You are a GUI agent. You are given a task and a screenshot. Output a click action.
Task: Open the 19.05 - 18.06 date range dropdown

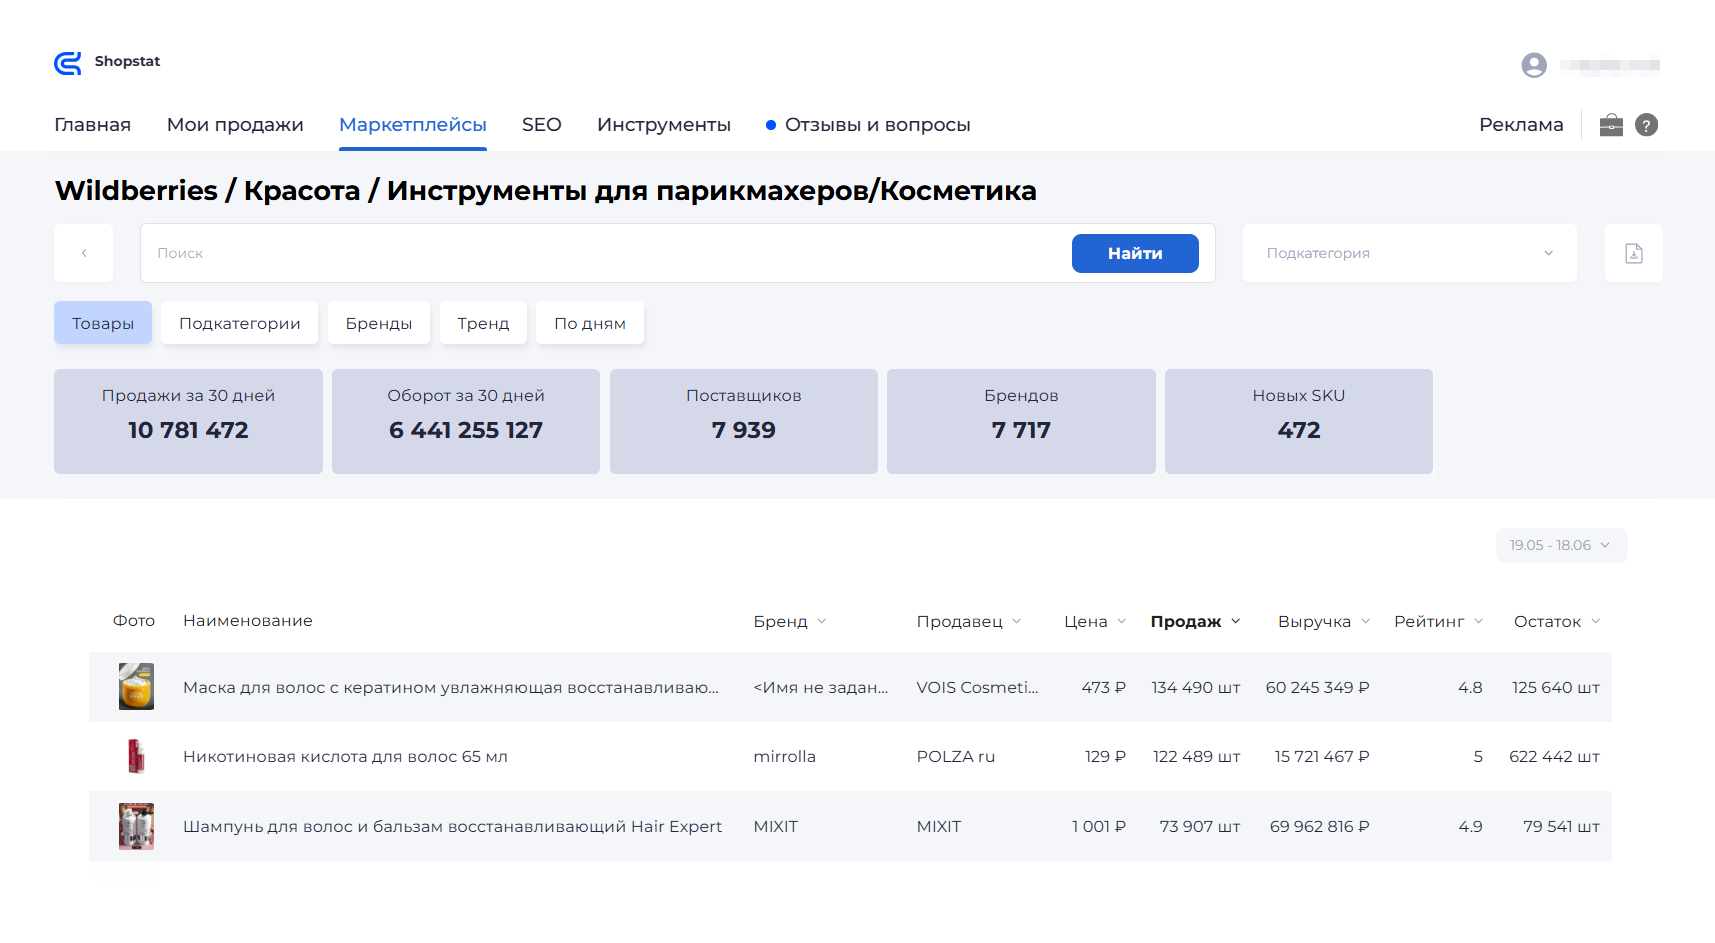coord(1561,545)
